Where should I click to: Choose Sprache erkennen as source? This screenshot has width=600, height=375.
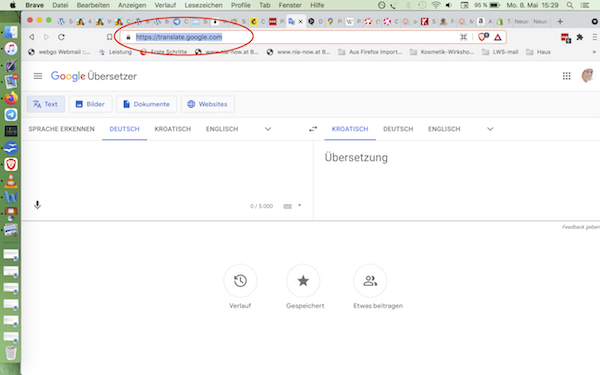point(61,129)
